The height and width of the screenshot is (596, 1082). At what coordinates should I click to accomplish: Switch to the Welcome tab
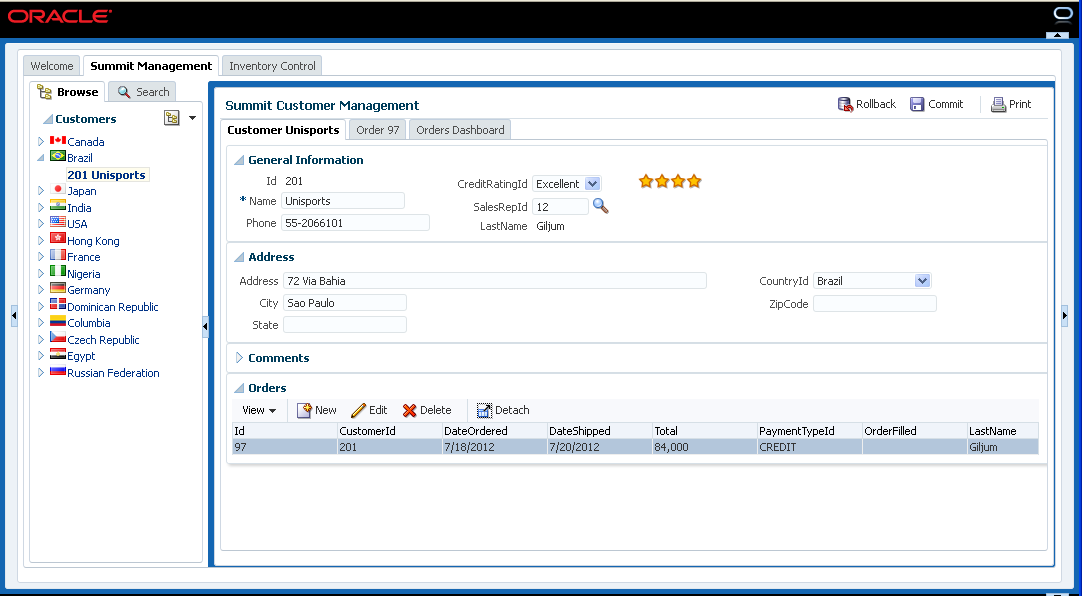point(52,66)
